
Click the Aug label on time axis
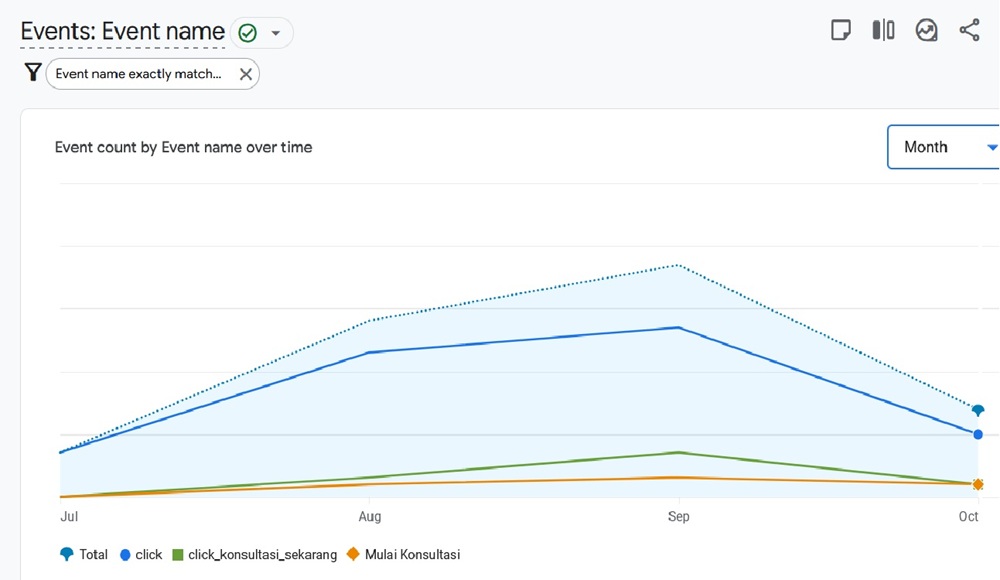pos(370,517)
